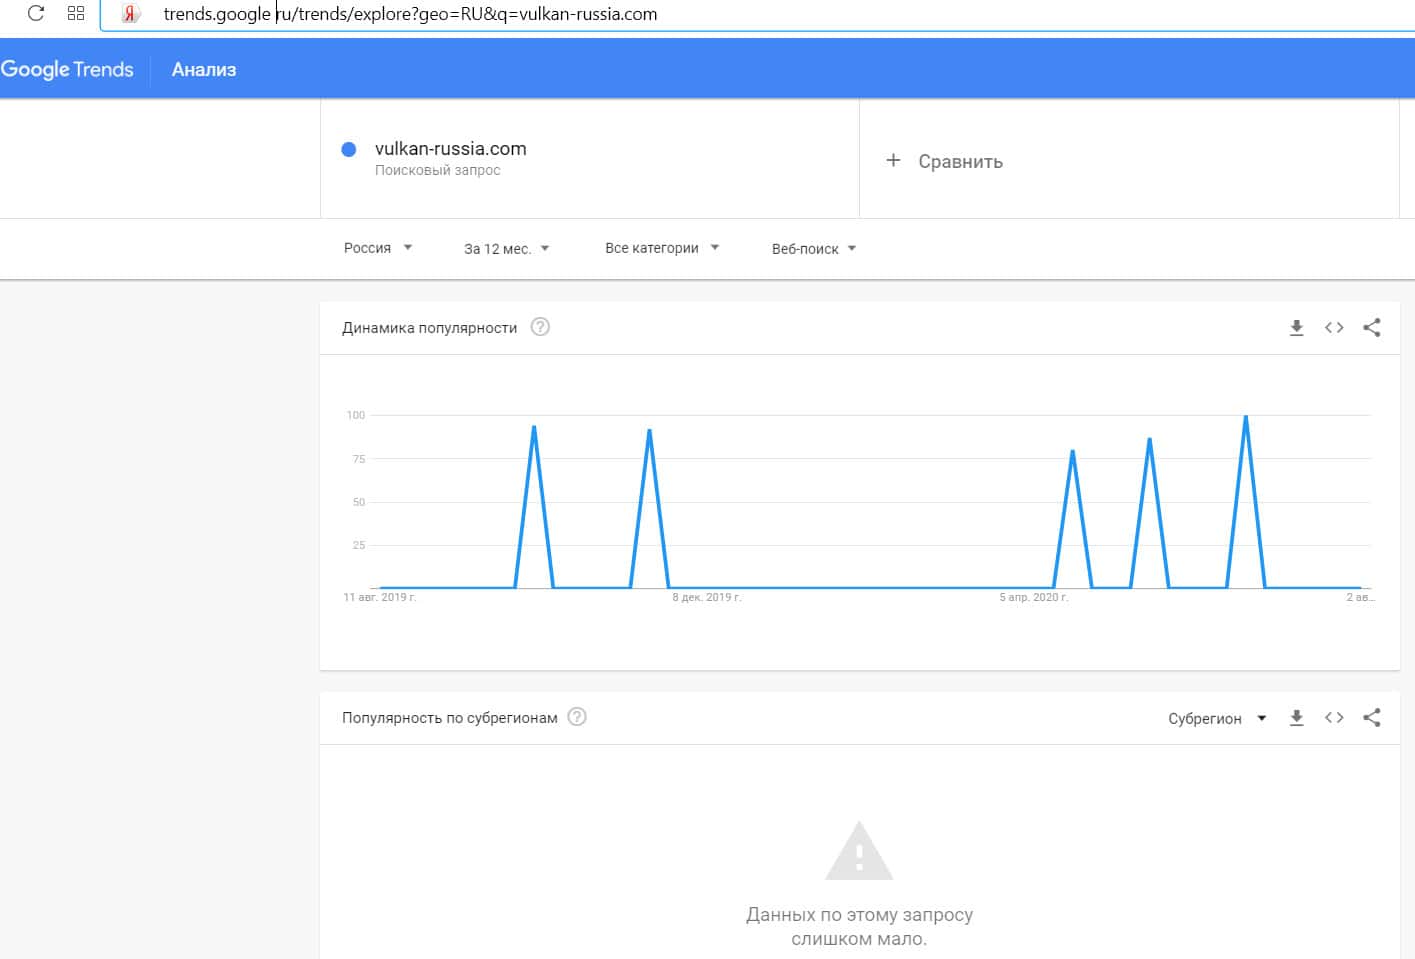Click the highest peak at 100 on the chart
This screenshot has width=1415, height=959.
(x=1245, y=416)
